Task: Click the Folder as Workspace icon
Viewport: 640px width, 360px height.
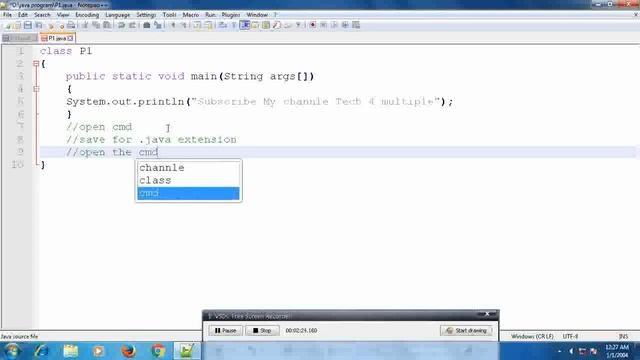Action: (288, 25)
